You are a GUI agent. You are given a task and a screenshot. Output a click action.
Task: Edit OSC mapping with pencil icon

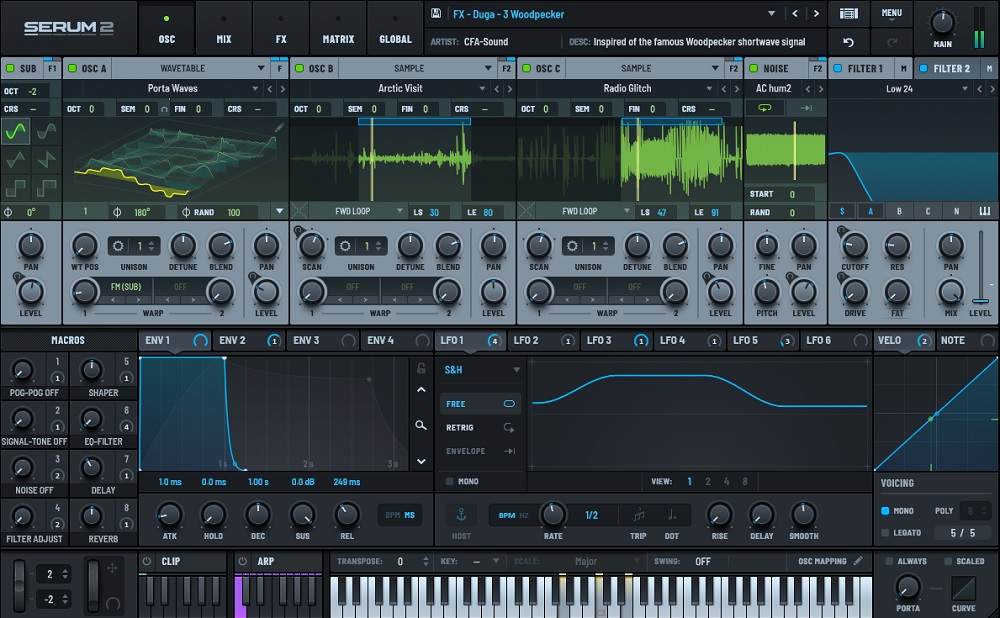pyautogui.click(x=858, y=561)
